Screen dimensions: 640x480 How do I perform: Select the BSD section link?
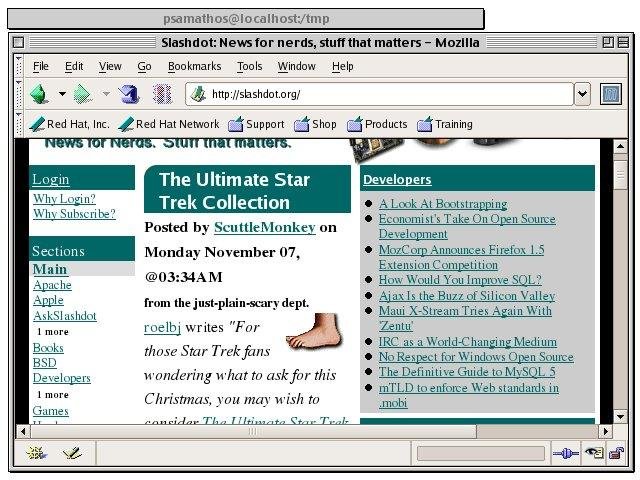pos(44,363)
